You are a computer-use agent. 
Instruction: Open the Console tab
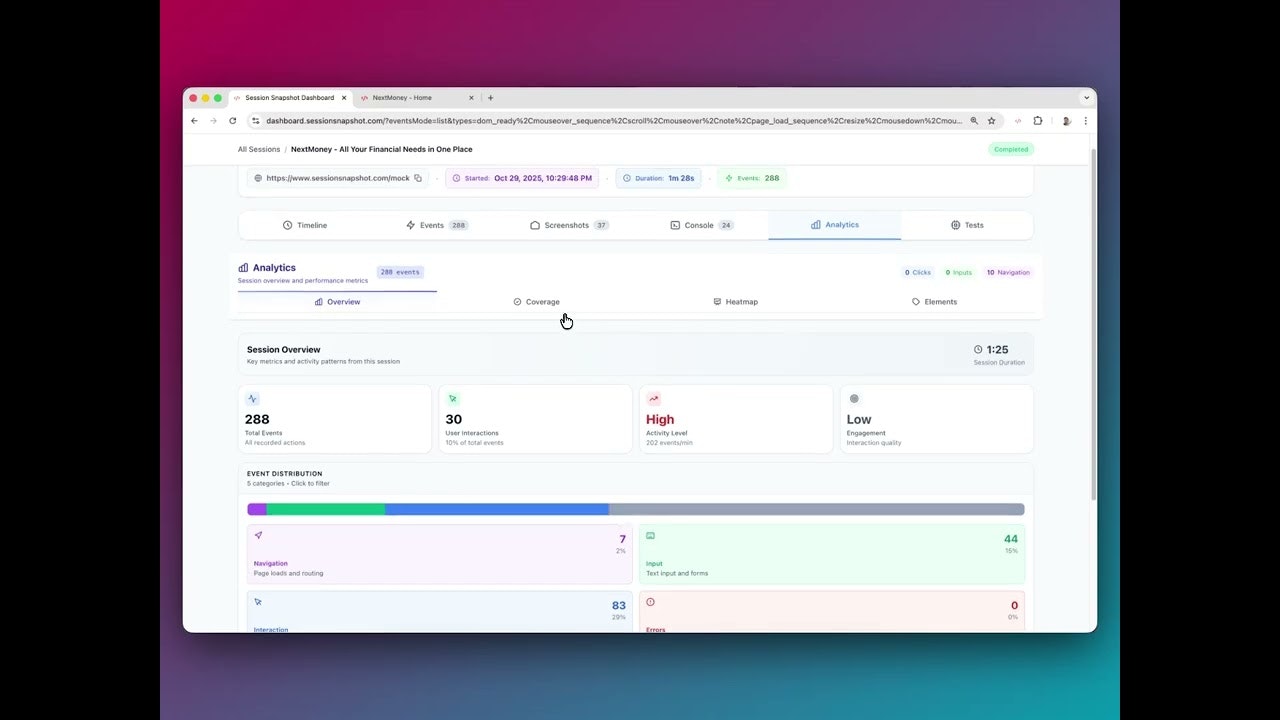[x=702, y=225]
